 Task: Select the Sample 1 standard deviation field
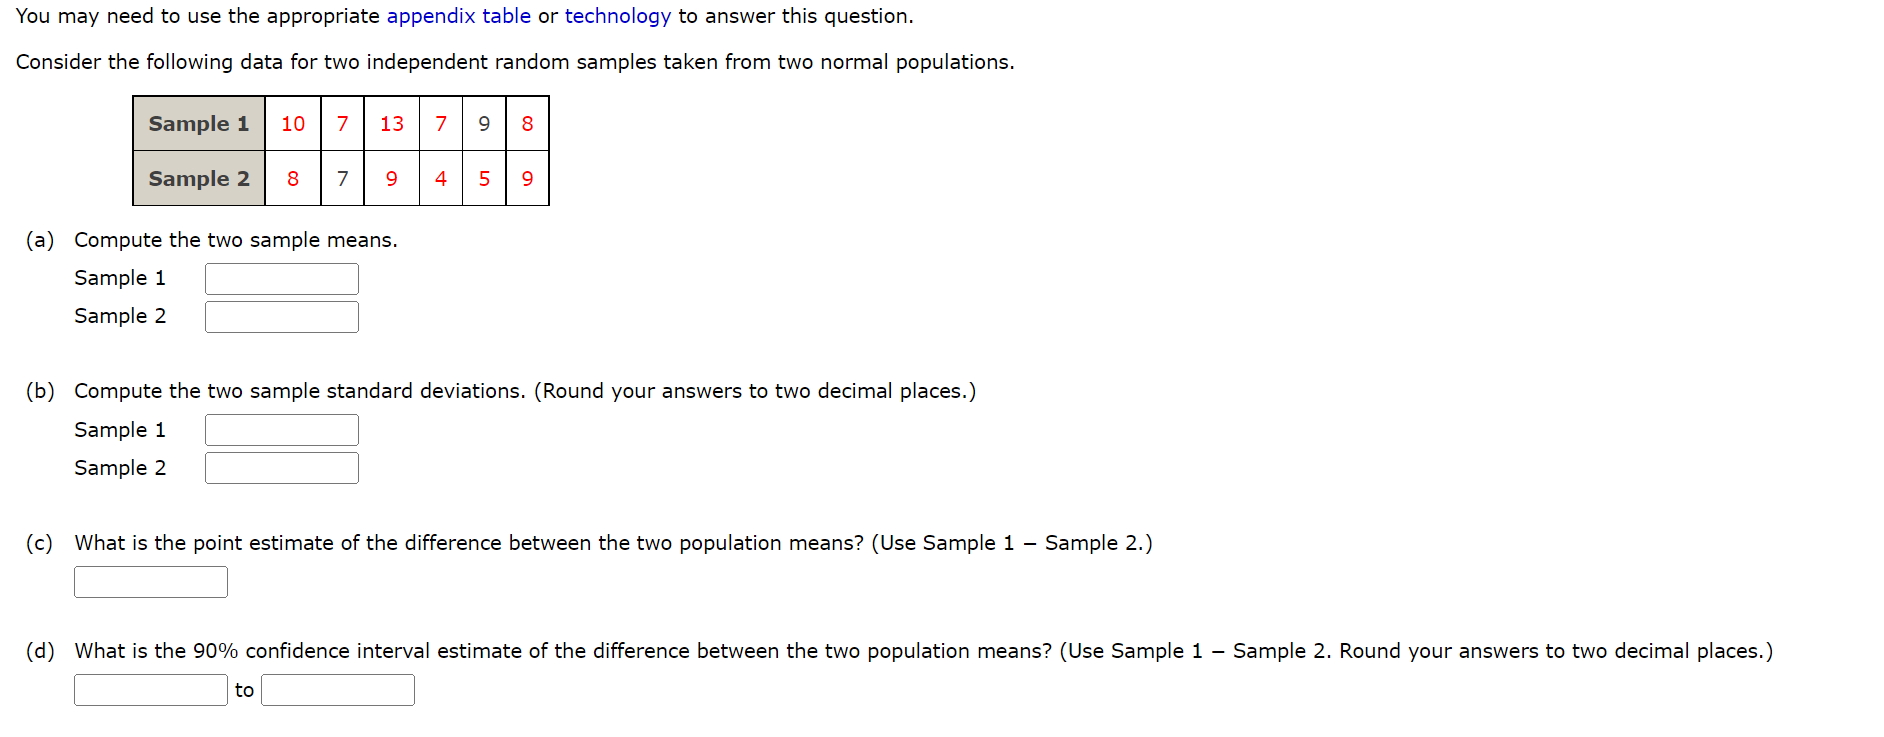[281, 429]
